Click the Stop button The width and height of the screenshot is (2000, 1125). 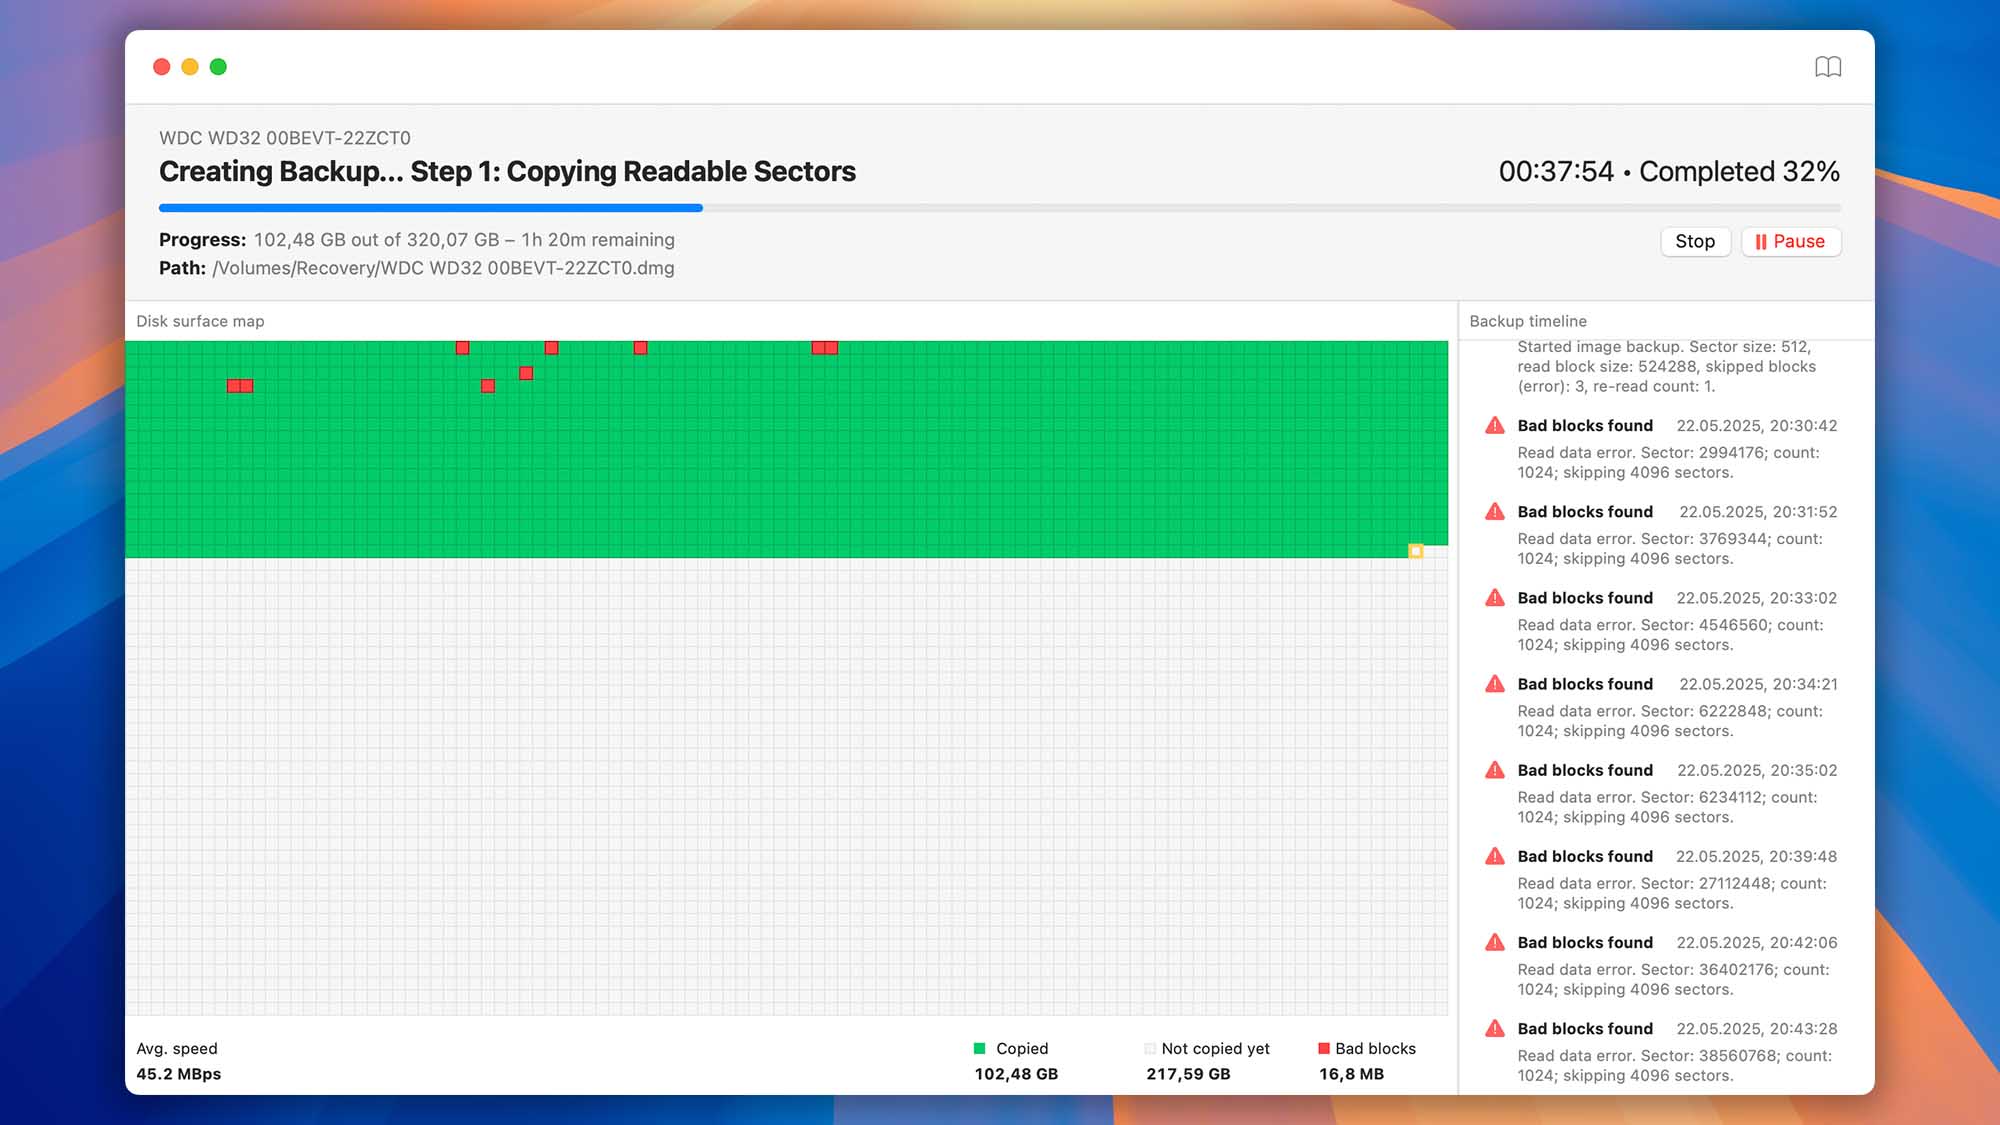(1695, 241)
